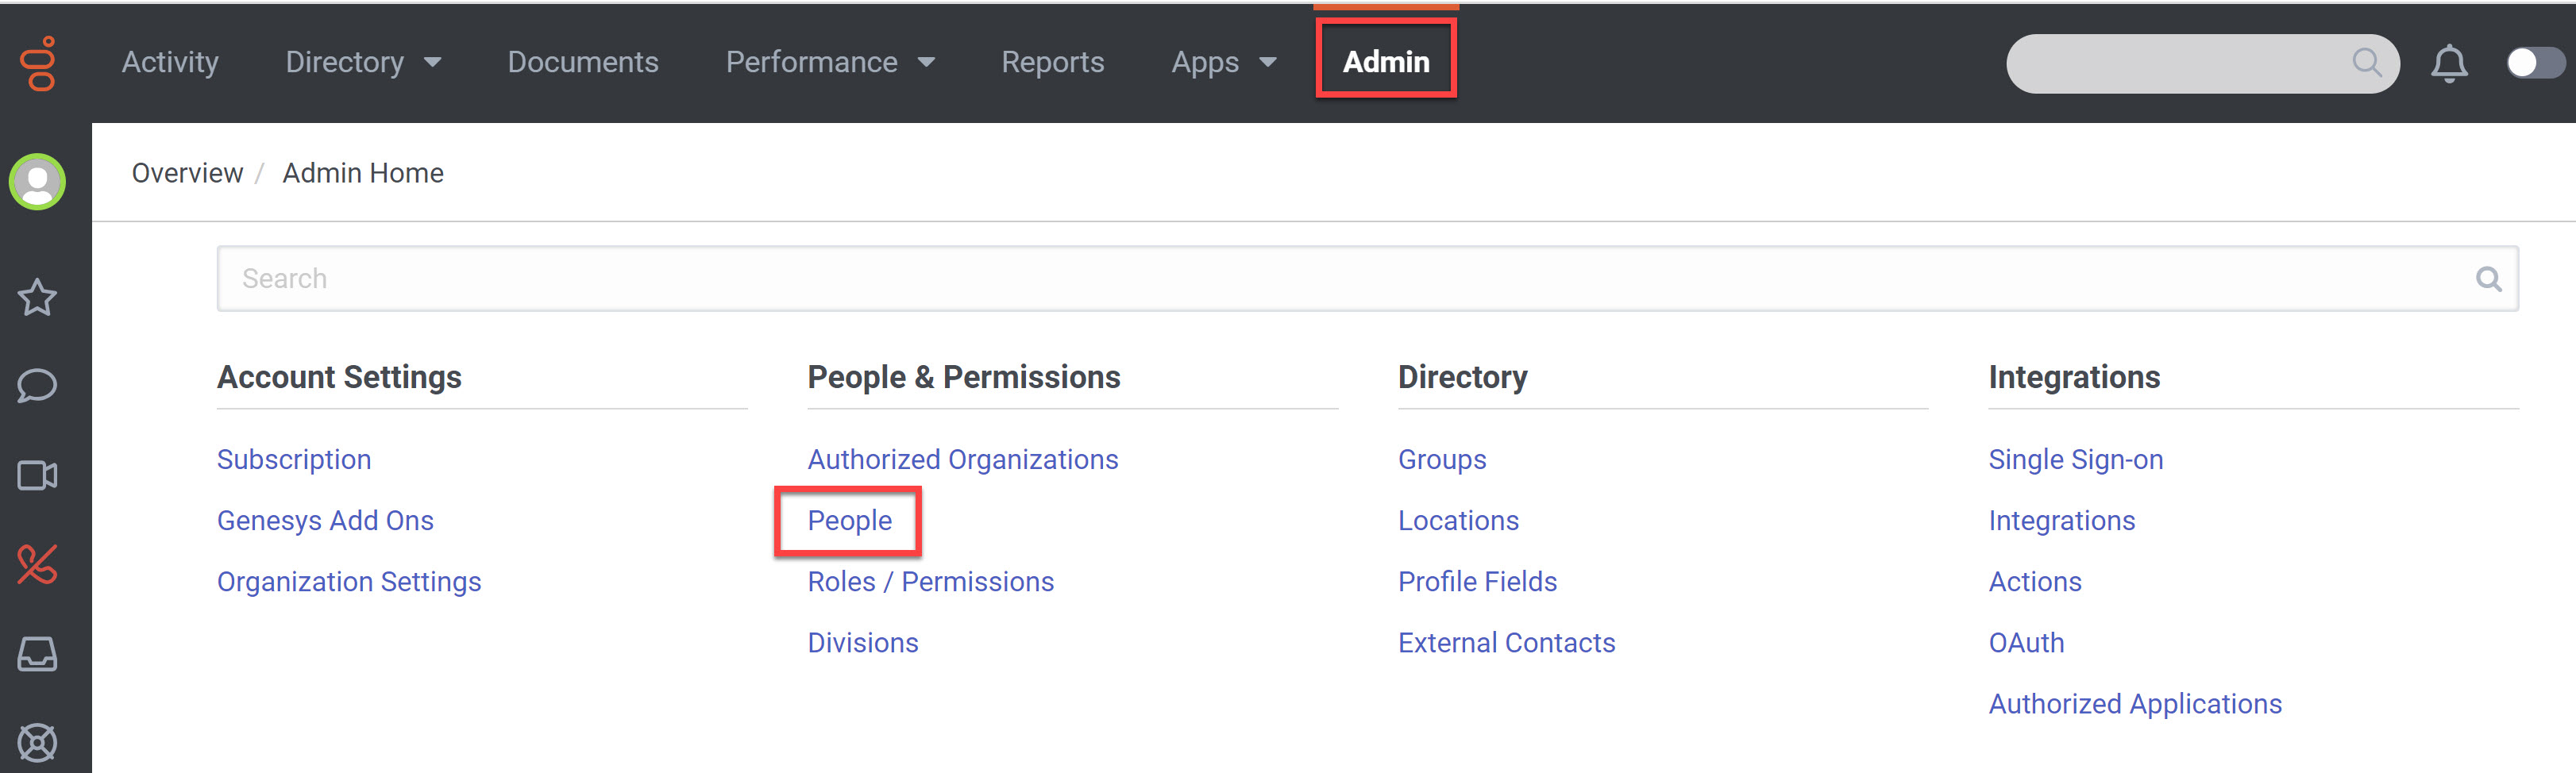Viewport: 2576px width, 773px height.
Task: Open the inbox tray icon
Action: pos(38,654)
